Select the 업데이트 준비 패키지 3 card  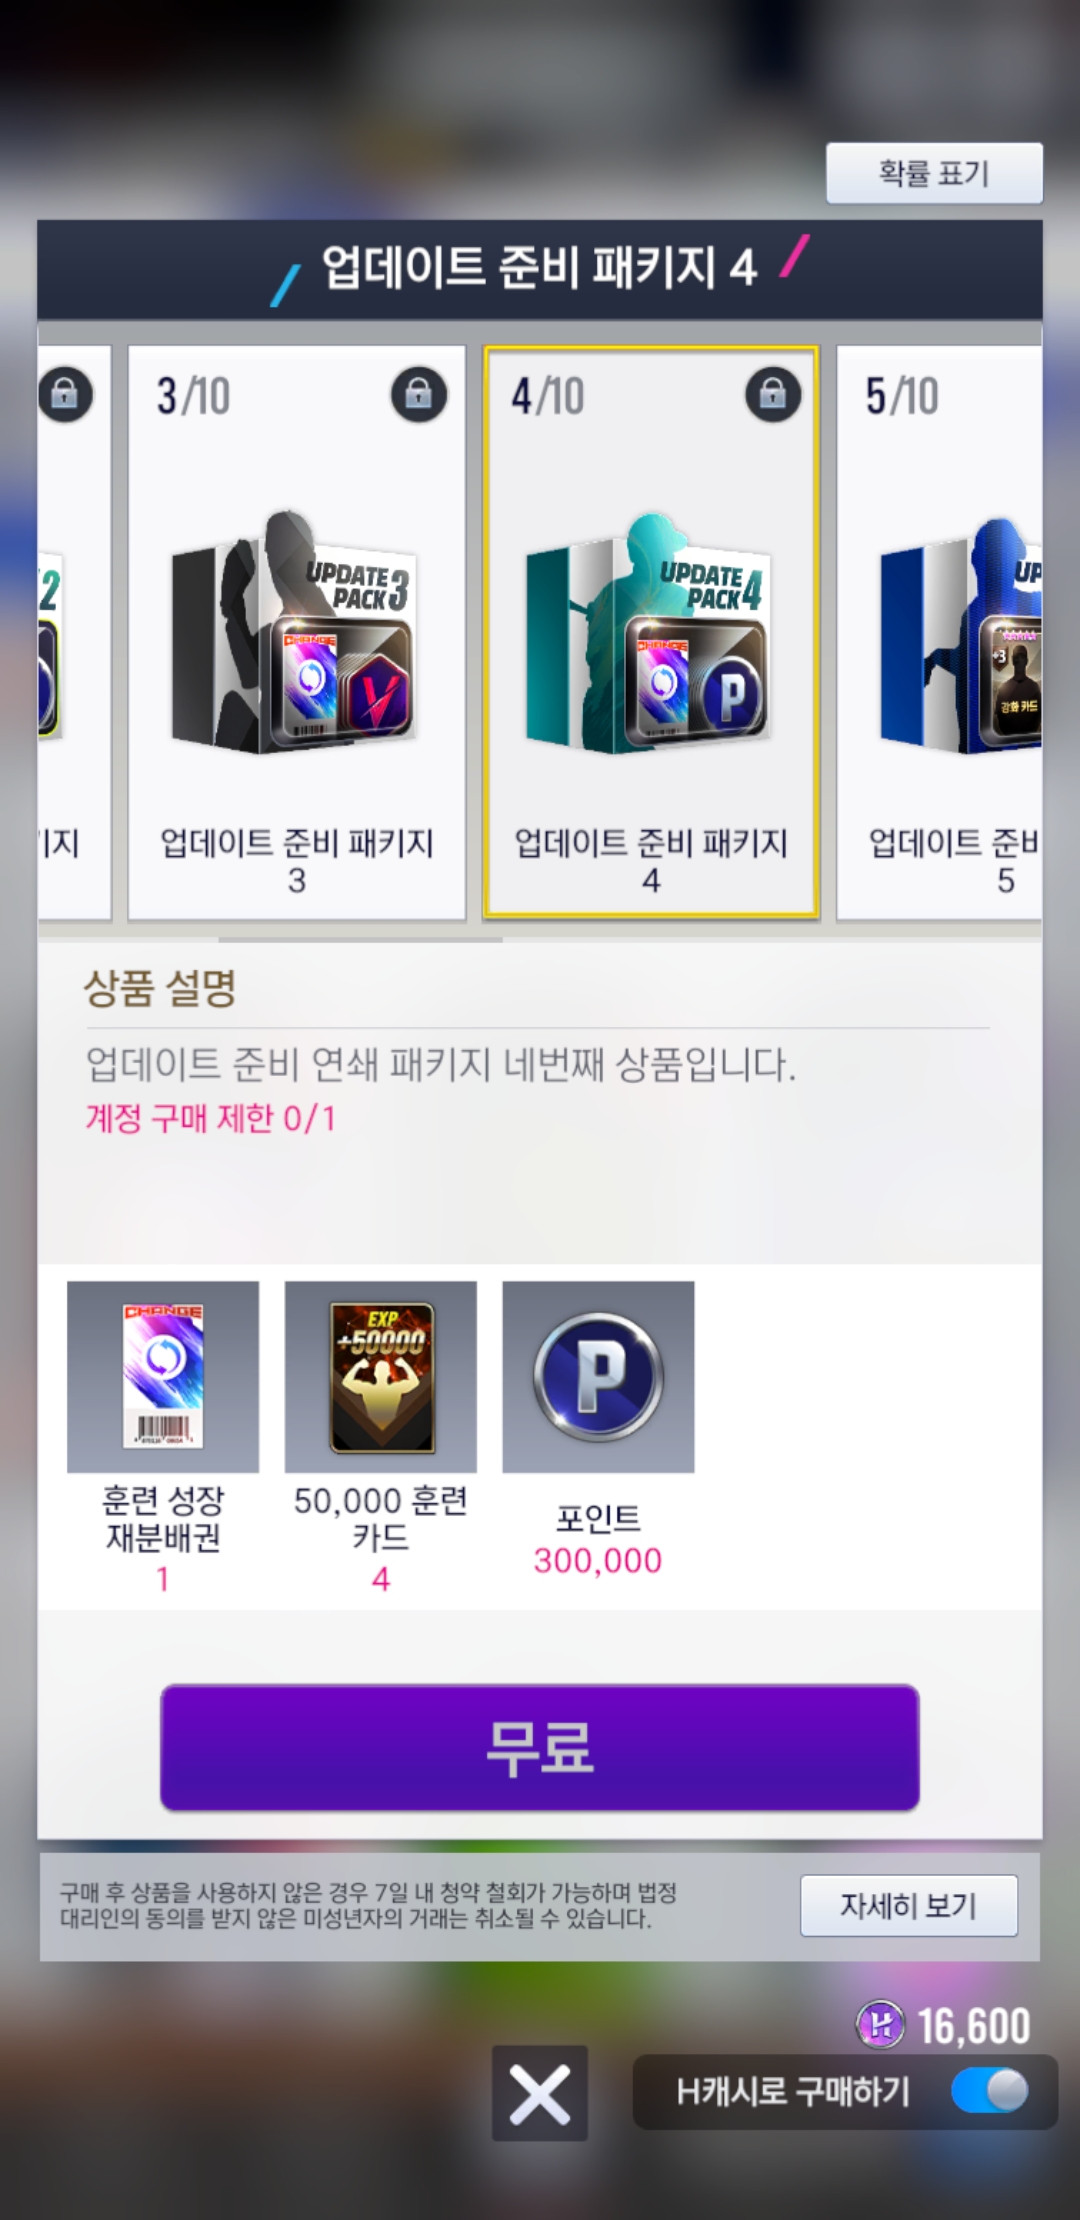297,632
